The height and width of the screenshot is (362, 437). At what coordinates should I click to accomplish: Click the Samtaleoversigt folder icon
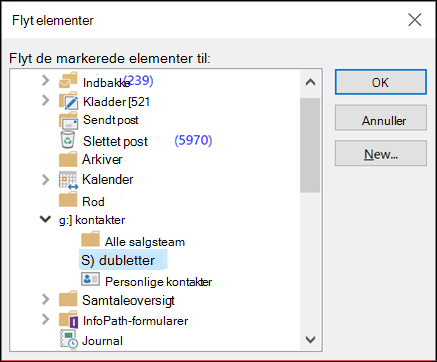tap(68, 299)
